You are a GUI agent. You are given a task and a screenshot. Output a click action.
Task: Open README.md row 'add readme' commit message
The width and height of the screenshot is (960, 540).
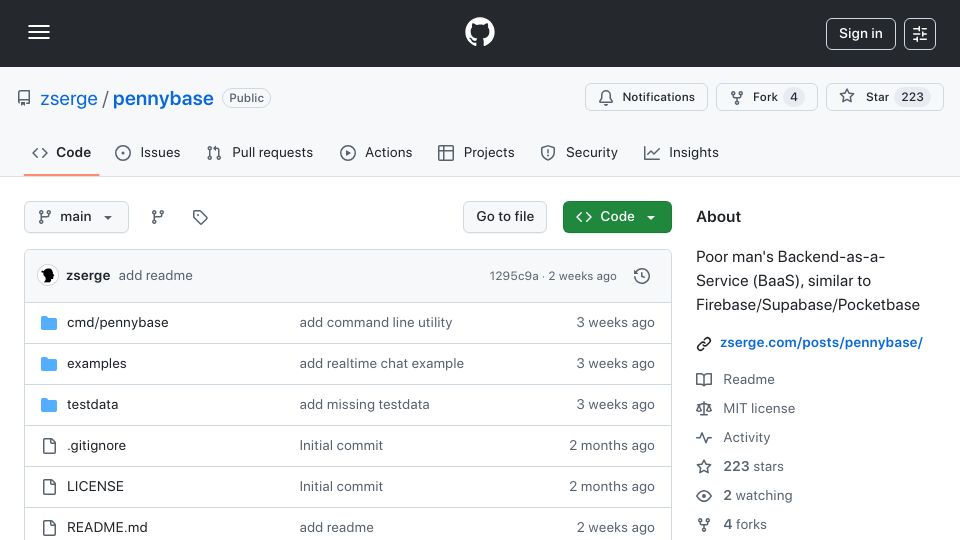coord(336,527)
